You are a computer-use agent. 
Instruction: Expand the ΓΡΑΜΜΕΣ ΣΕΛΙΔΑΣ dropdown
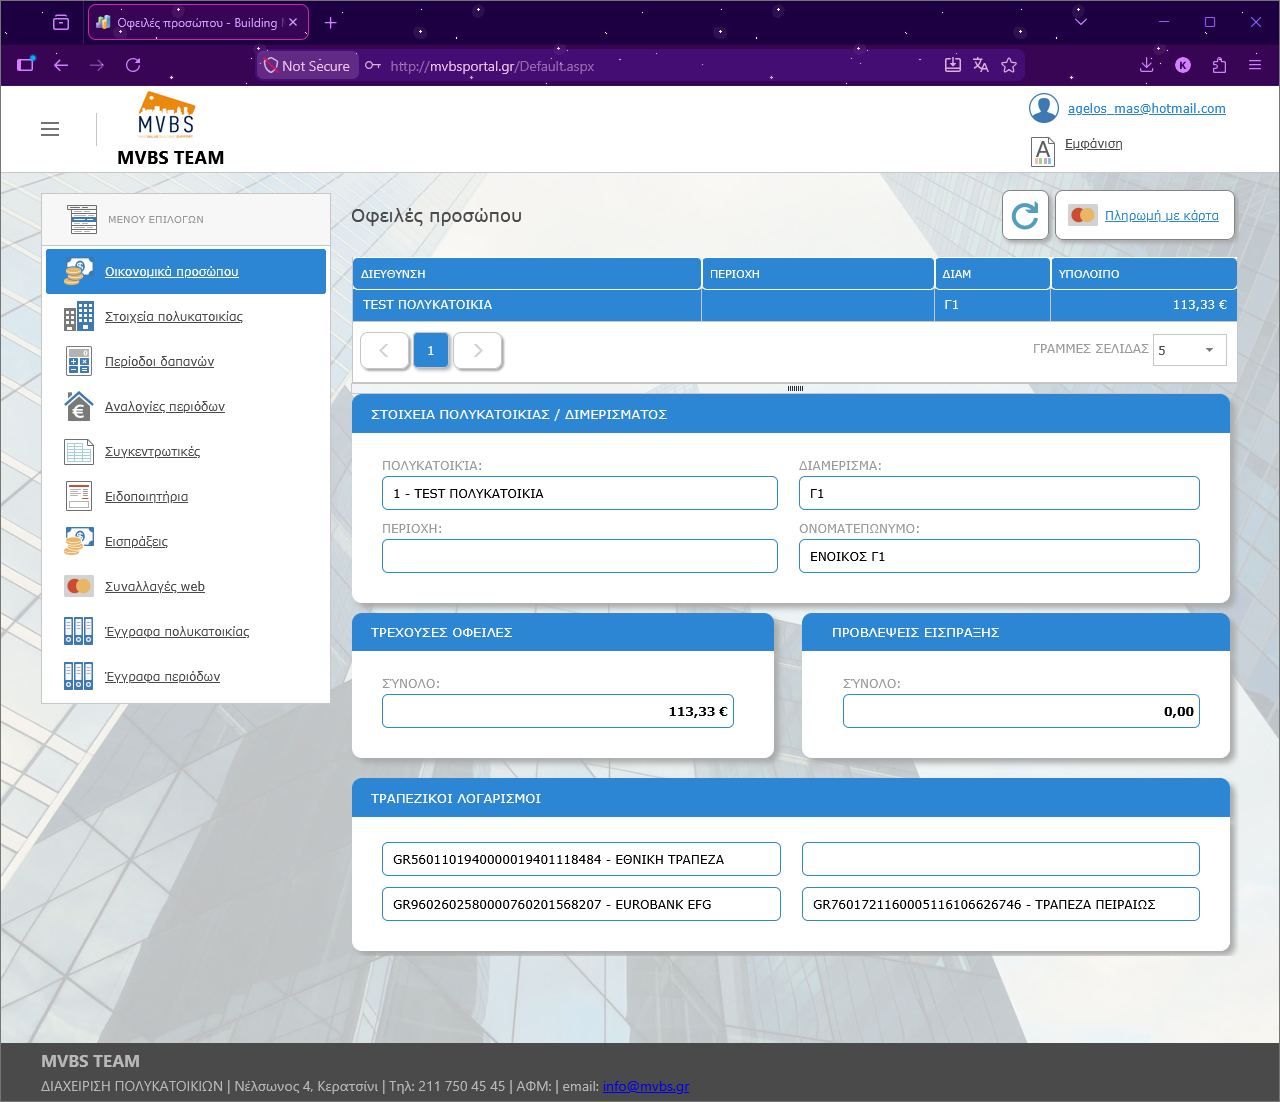[x=1190, y=350]
